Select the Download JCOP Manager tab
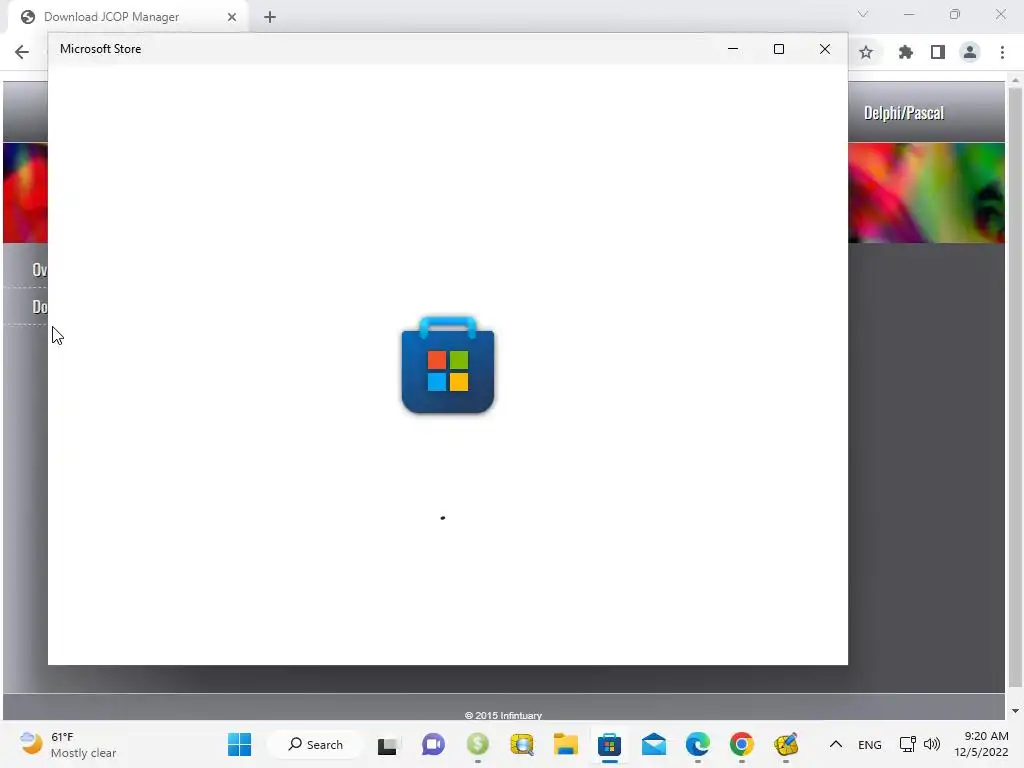 pos(128,17)
